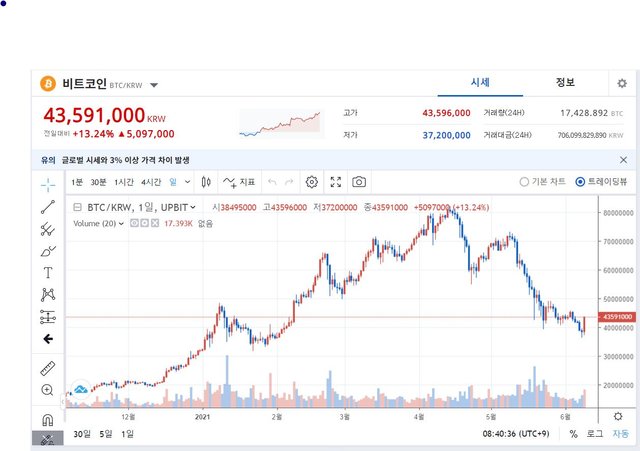The image size is (640, 451).
Task: Expand the chart interval dropdown arrow
Action: point(187,182)
